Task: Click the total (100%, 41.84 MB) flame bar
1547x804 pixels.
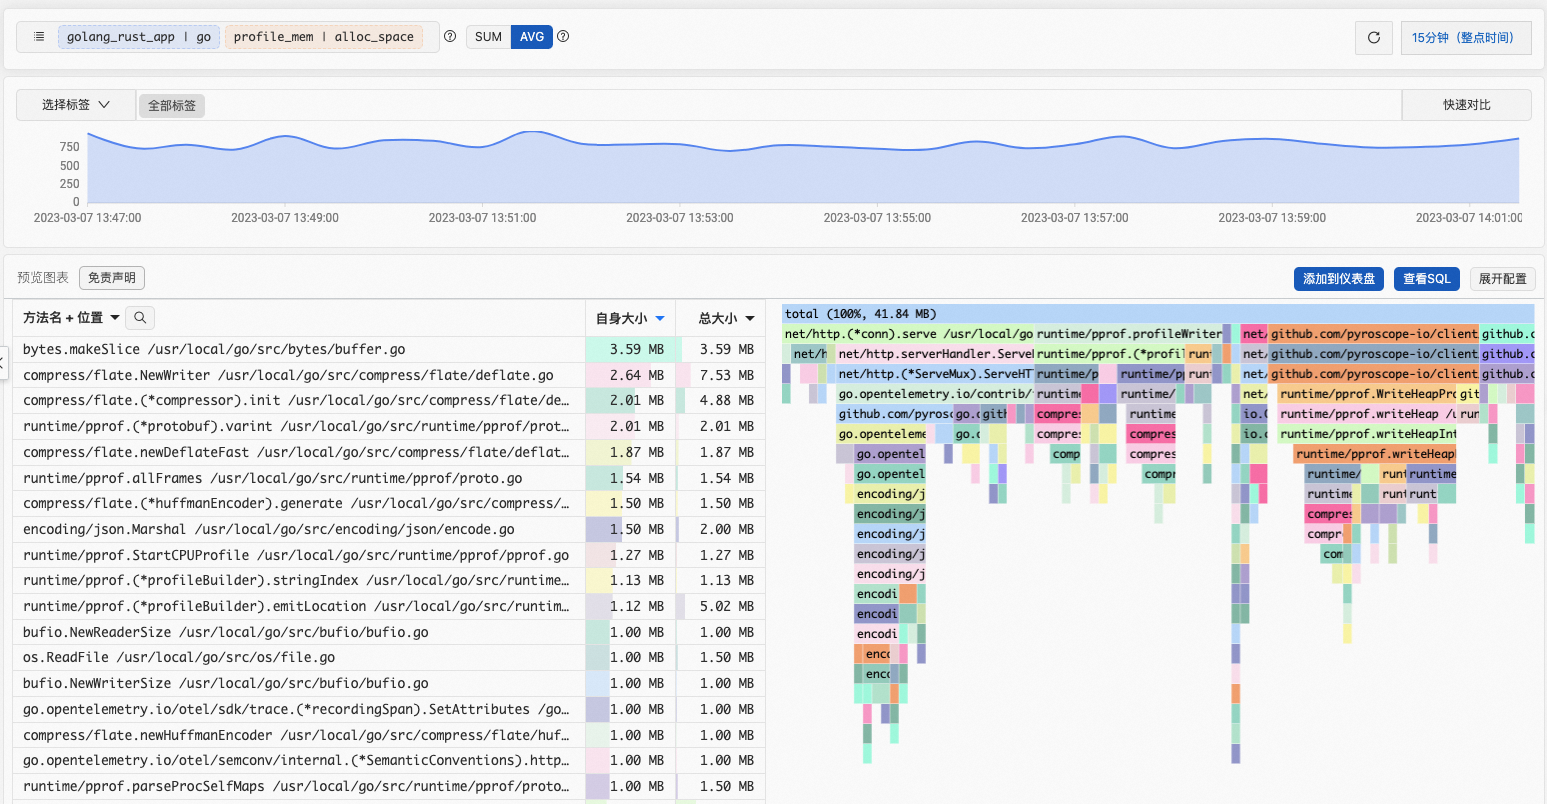Action: tap(1158, 314)
